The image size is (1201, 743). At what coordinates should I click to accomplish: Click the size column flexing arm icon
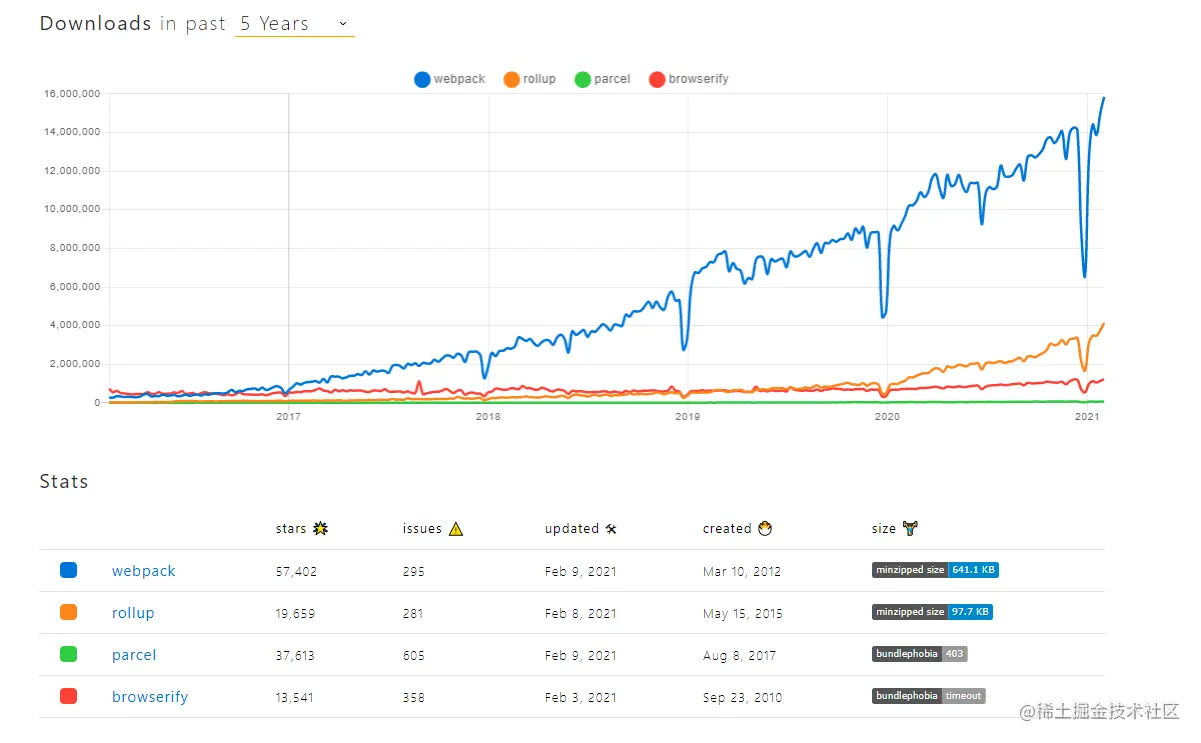click(910, 529)
